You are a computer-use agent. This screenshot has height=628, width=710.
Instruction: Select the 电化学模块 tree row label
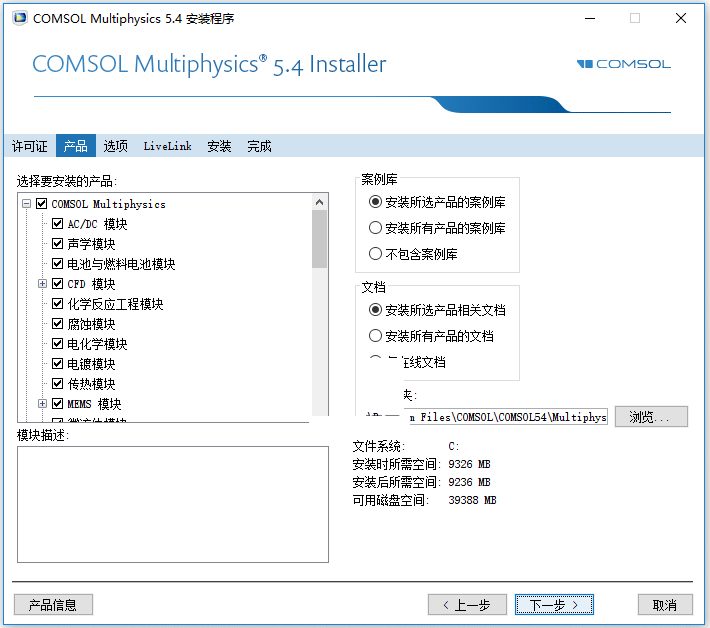97,344
